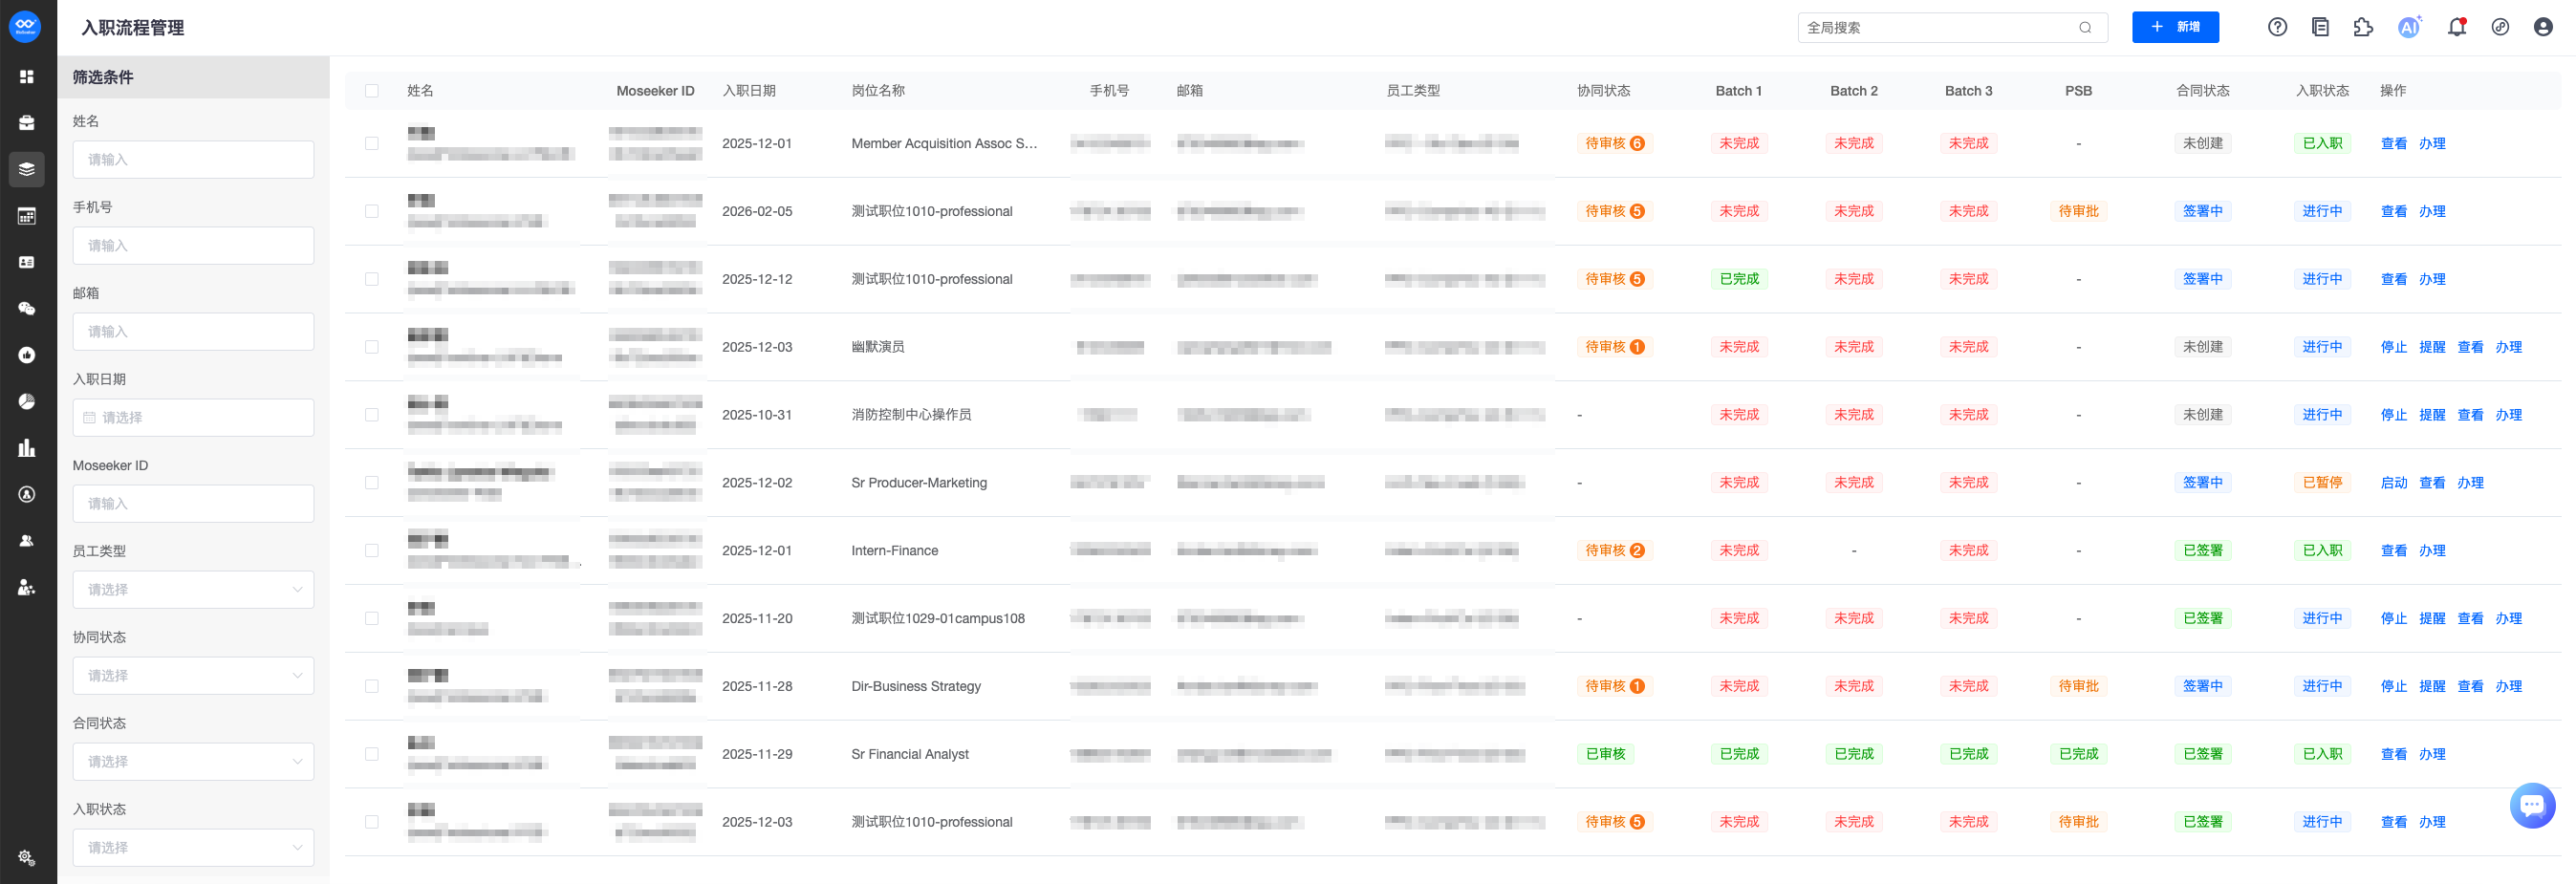
Task: Select the checkbox for 幽默演员 row
Action: [372, 347]
